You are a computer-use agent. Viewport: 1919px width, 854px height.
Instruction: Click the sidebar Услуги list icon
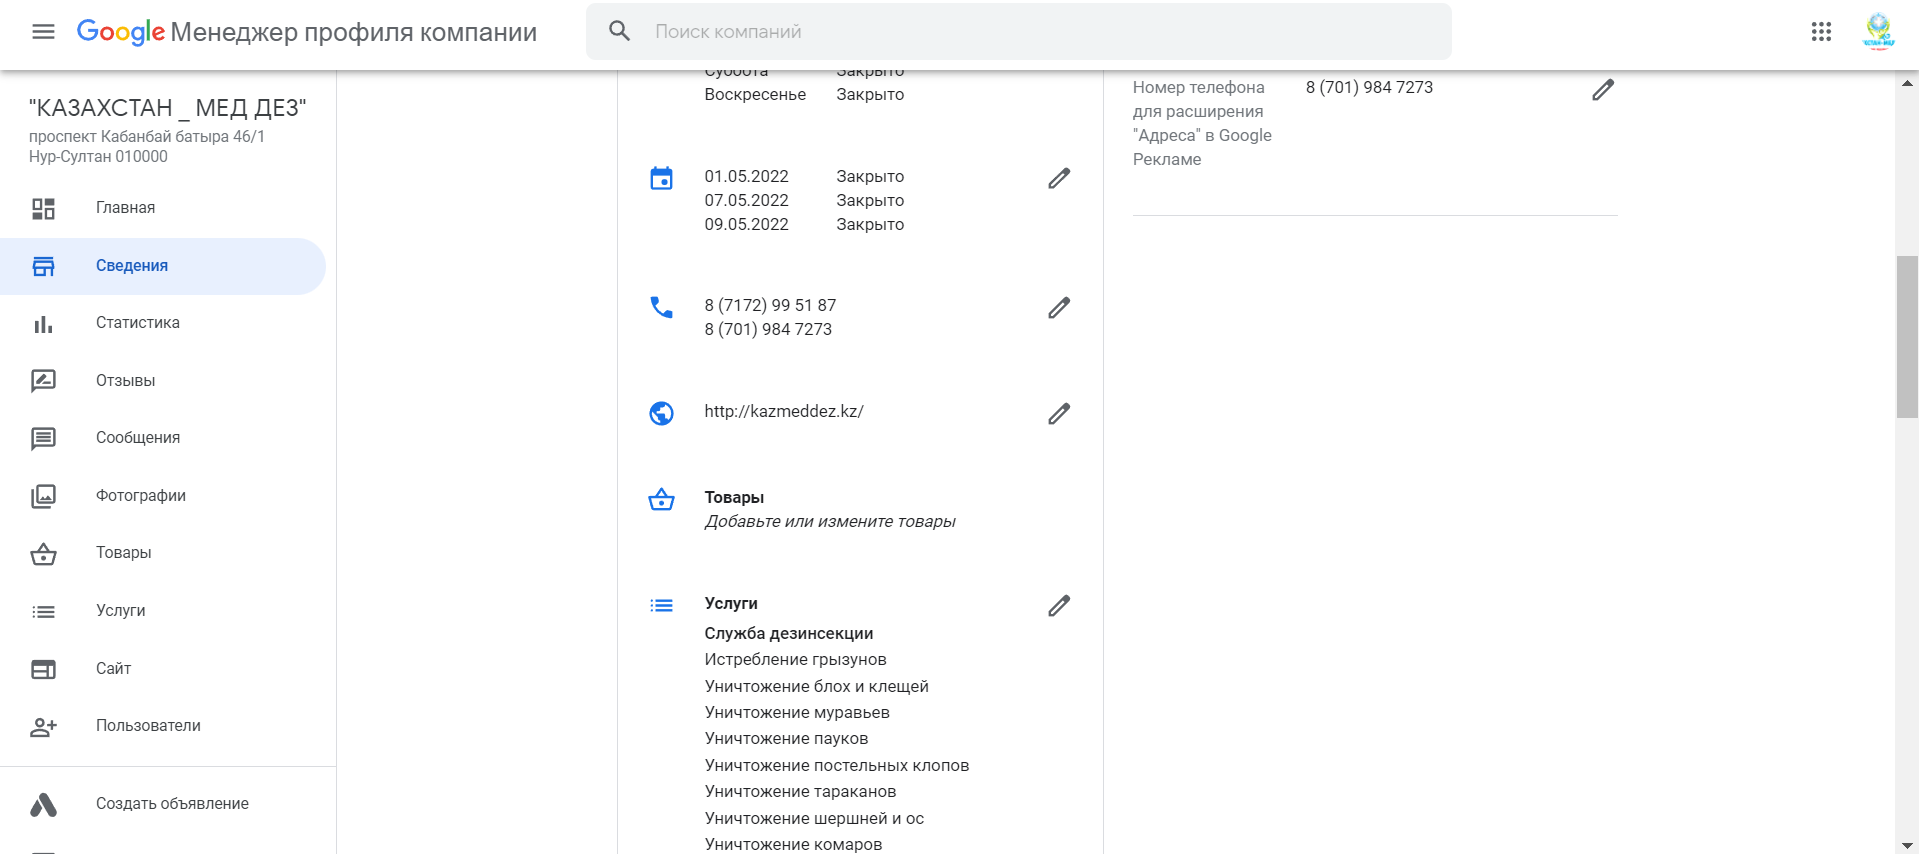click(x=43, y=611)
